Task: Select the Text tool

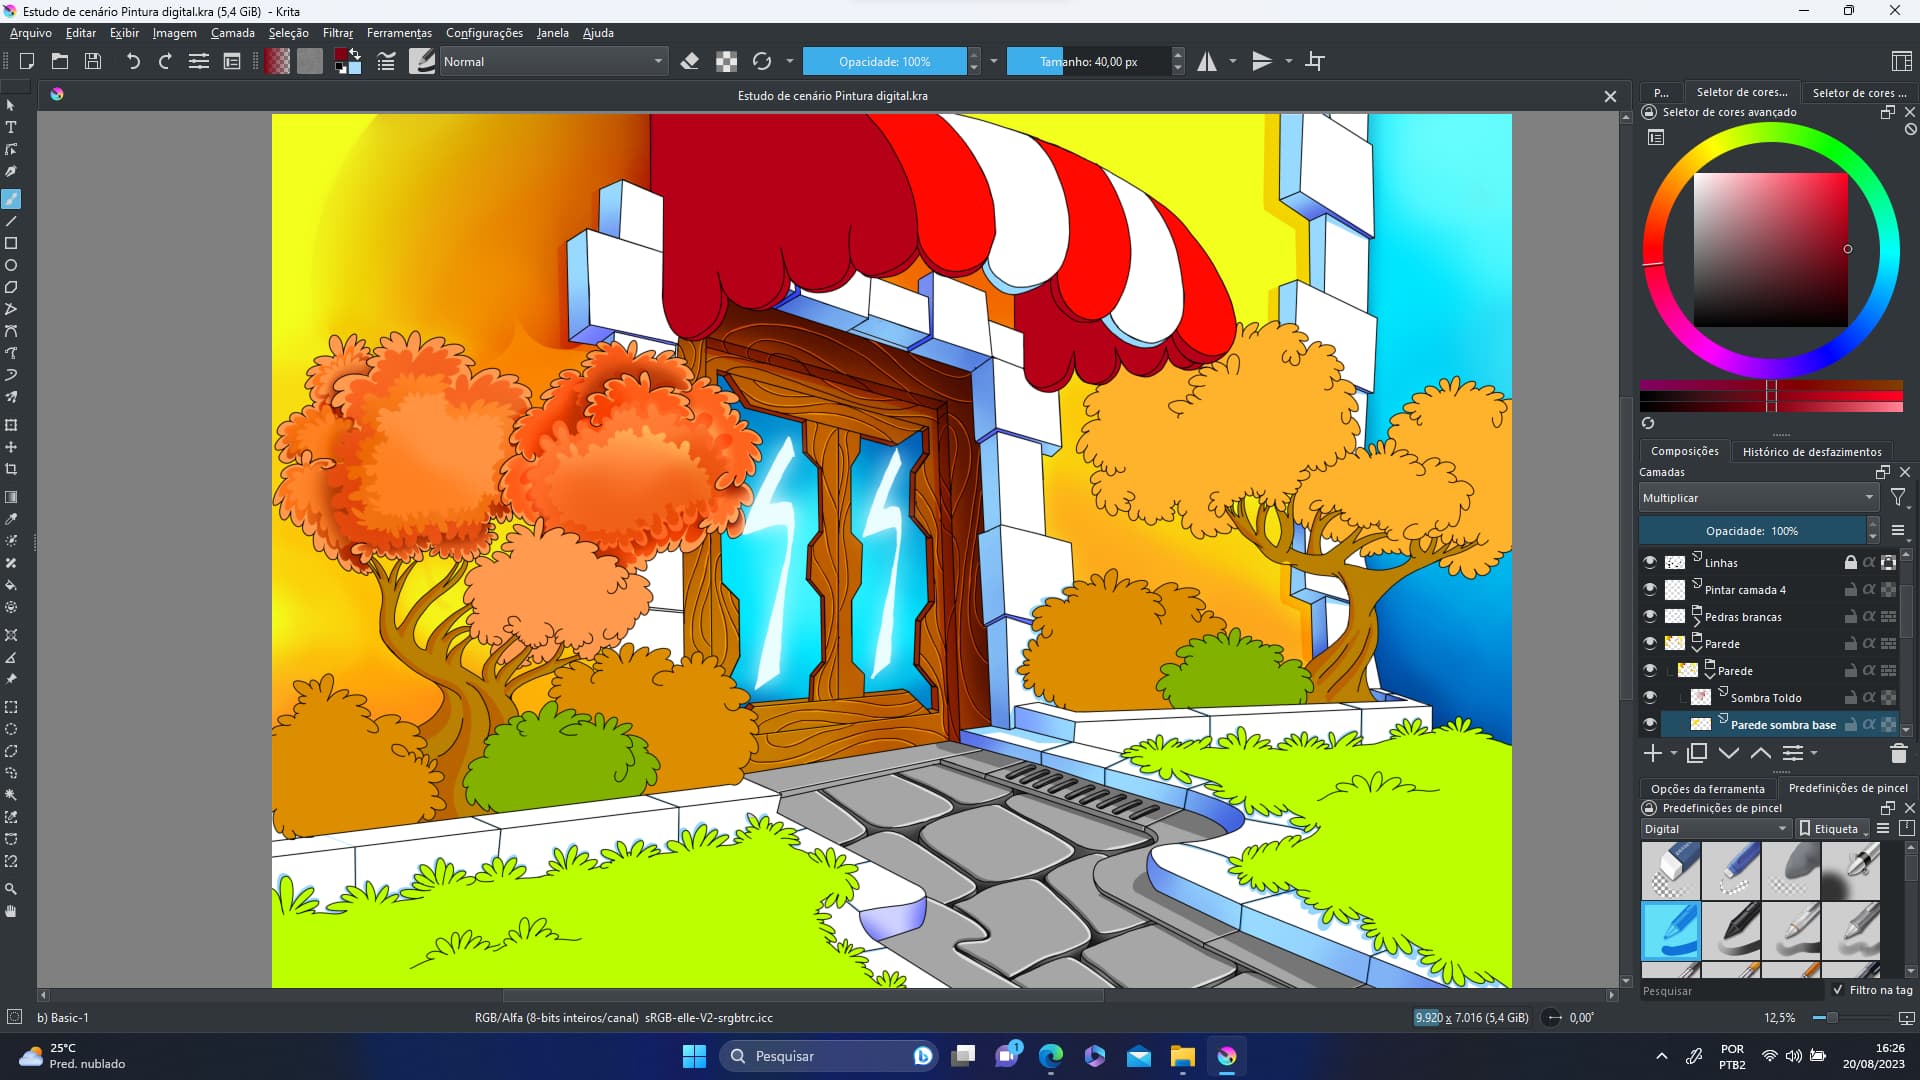Action: pyautogui.click(x=11, y=127)
